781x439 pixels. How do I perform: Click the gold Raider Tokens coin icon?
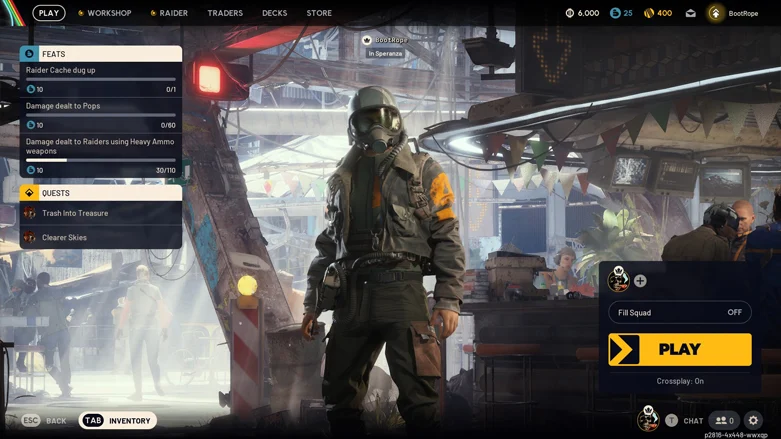(648, 13)
